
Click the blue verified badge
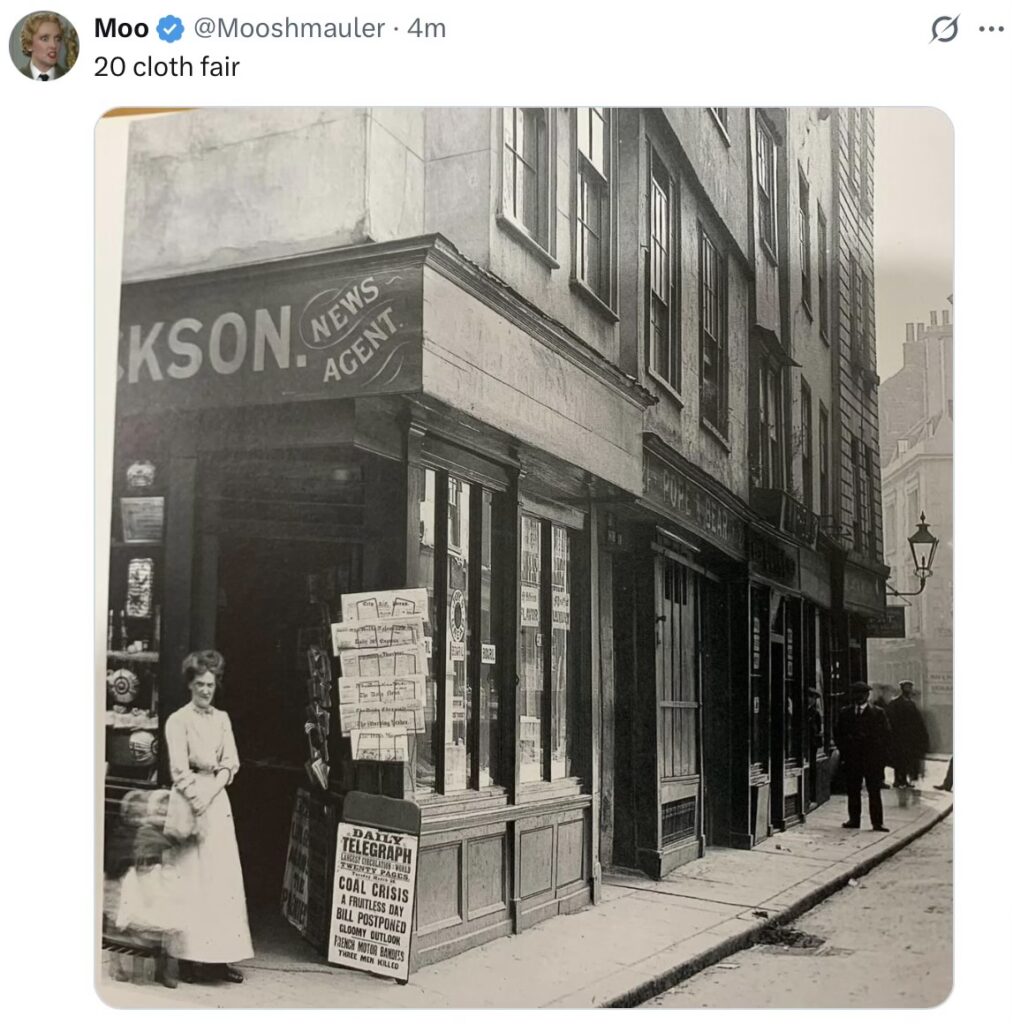(x=171, y=29)
